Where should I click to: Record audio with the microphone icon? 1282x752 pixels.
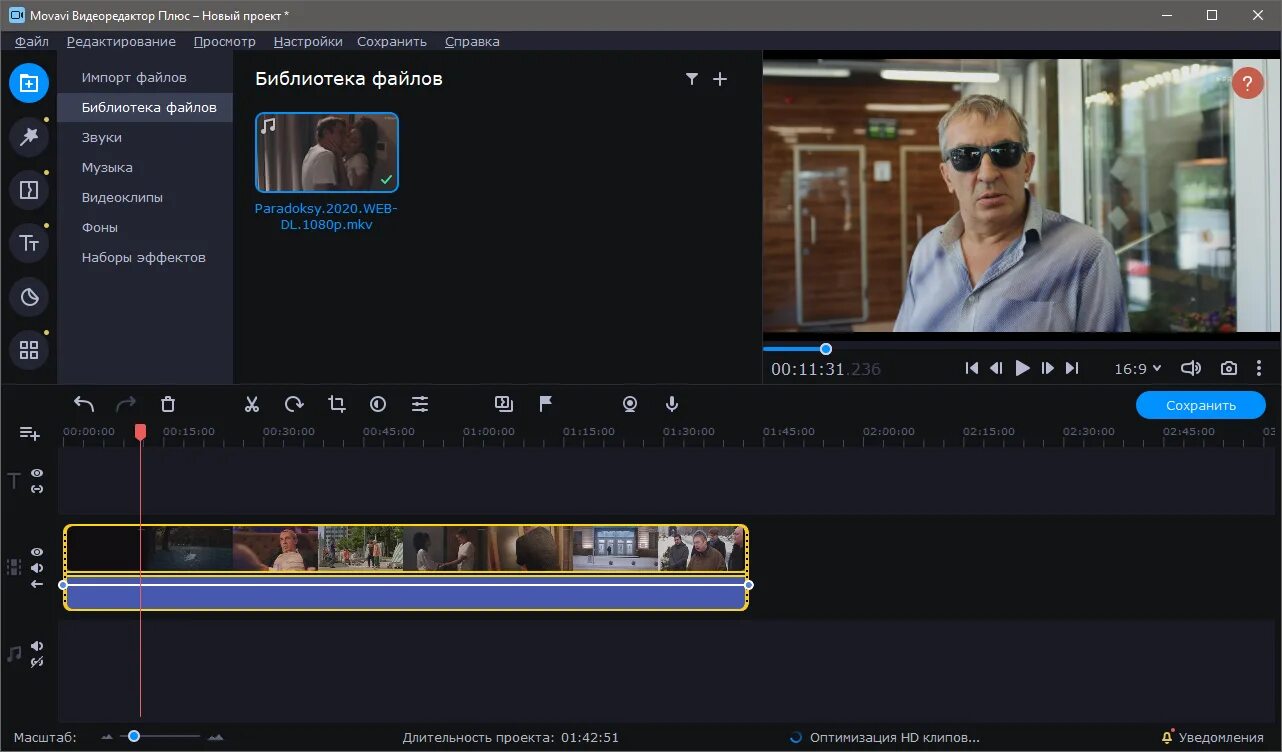[x=672, y=404]
